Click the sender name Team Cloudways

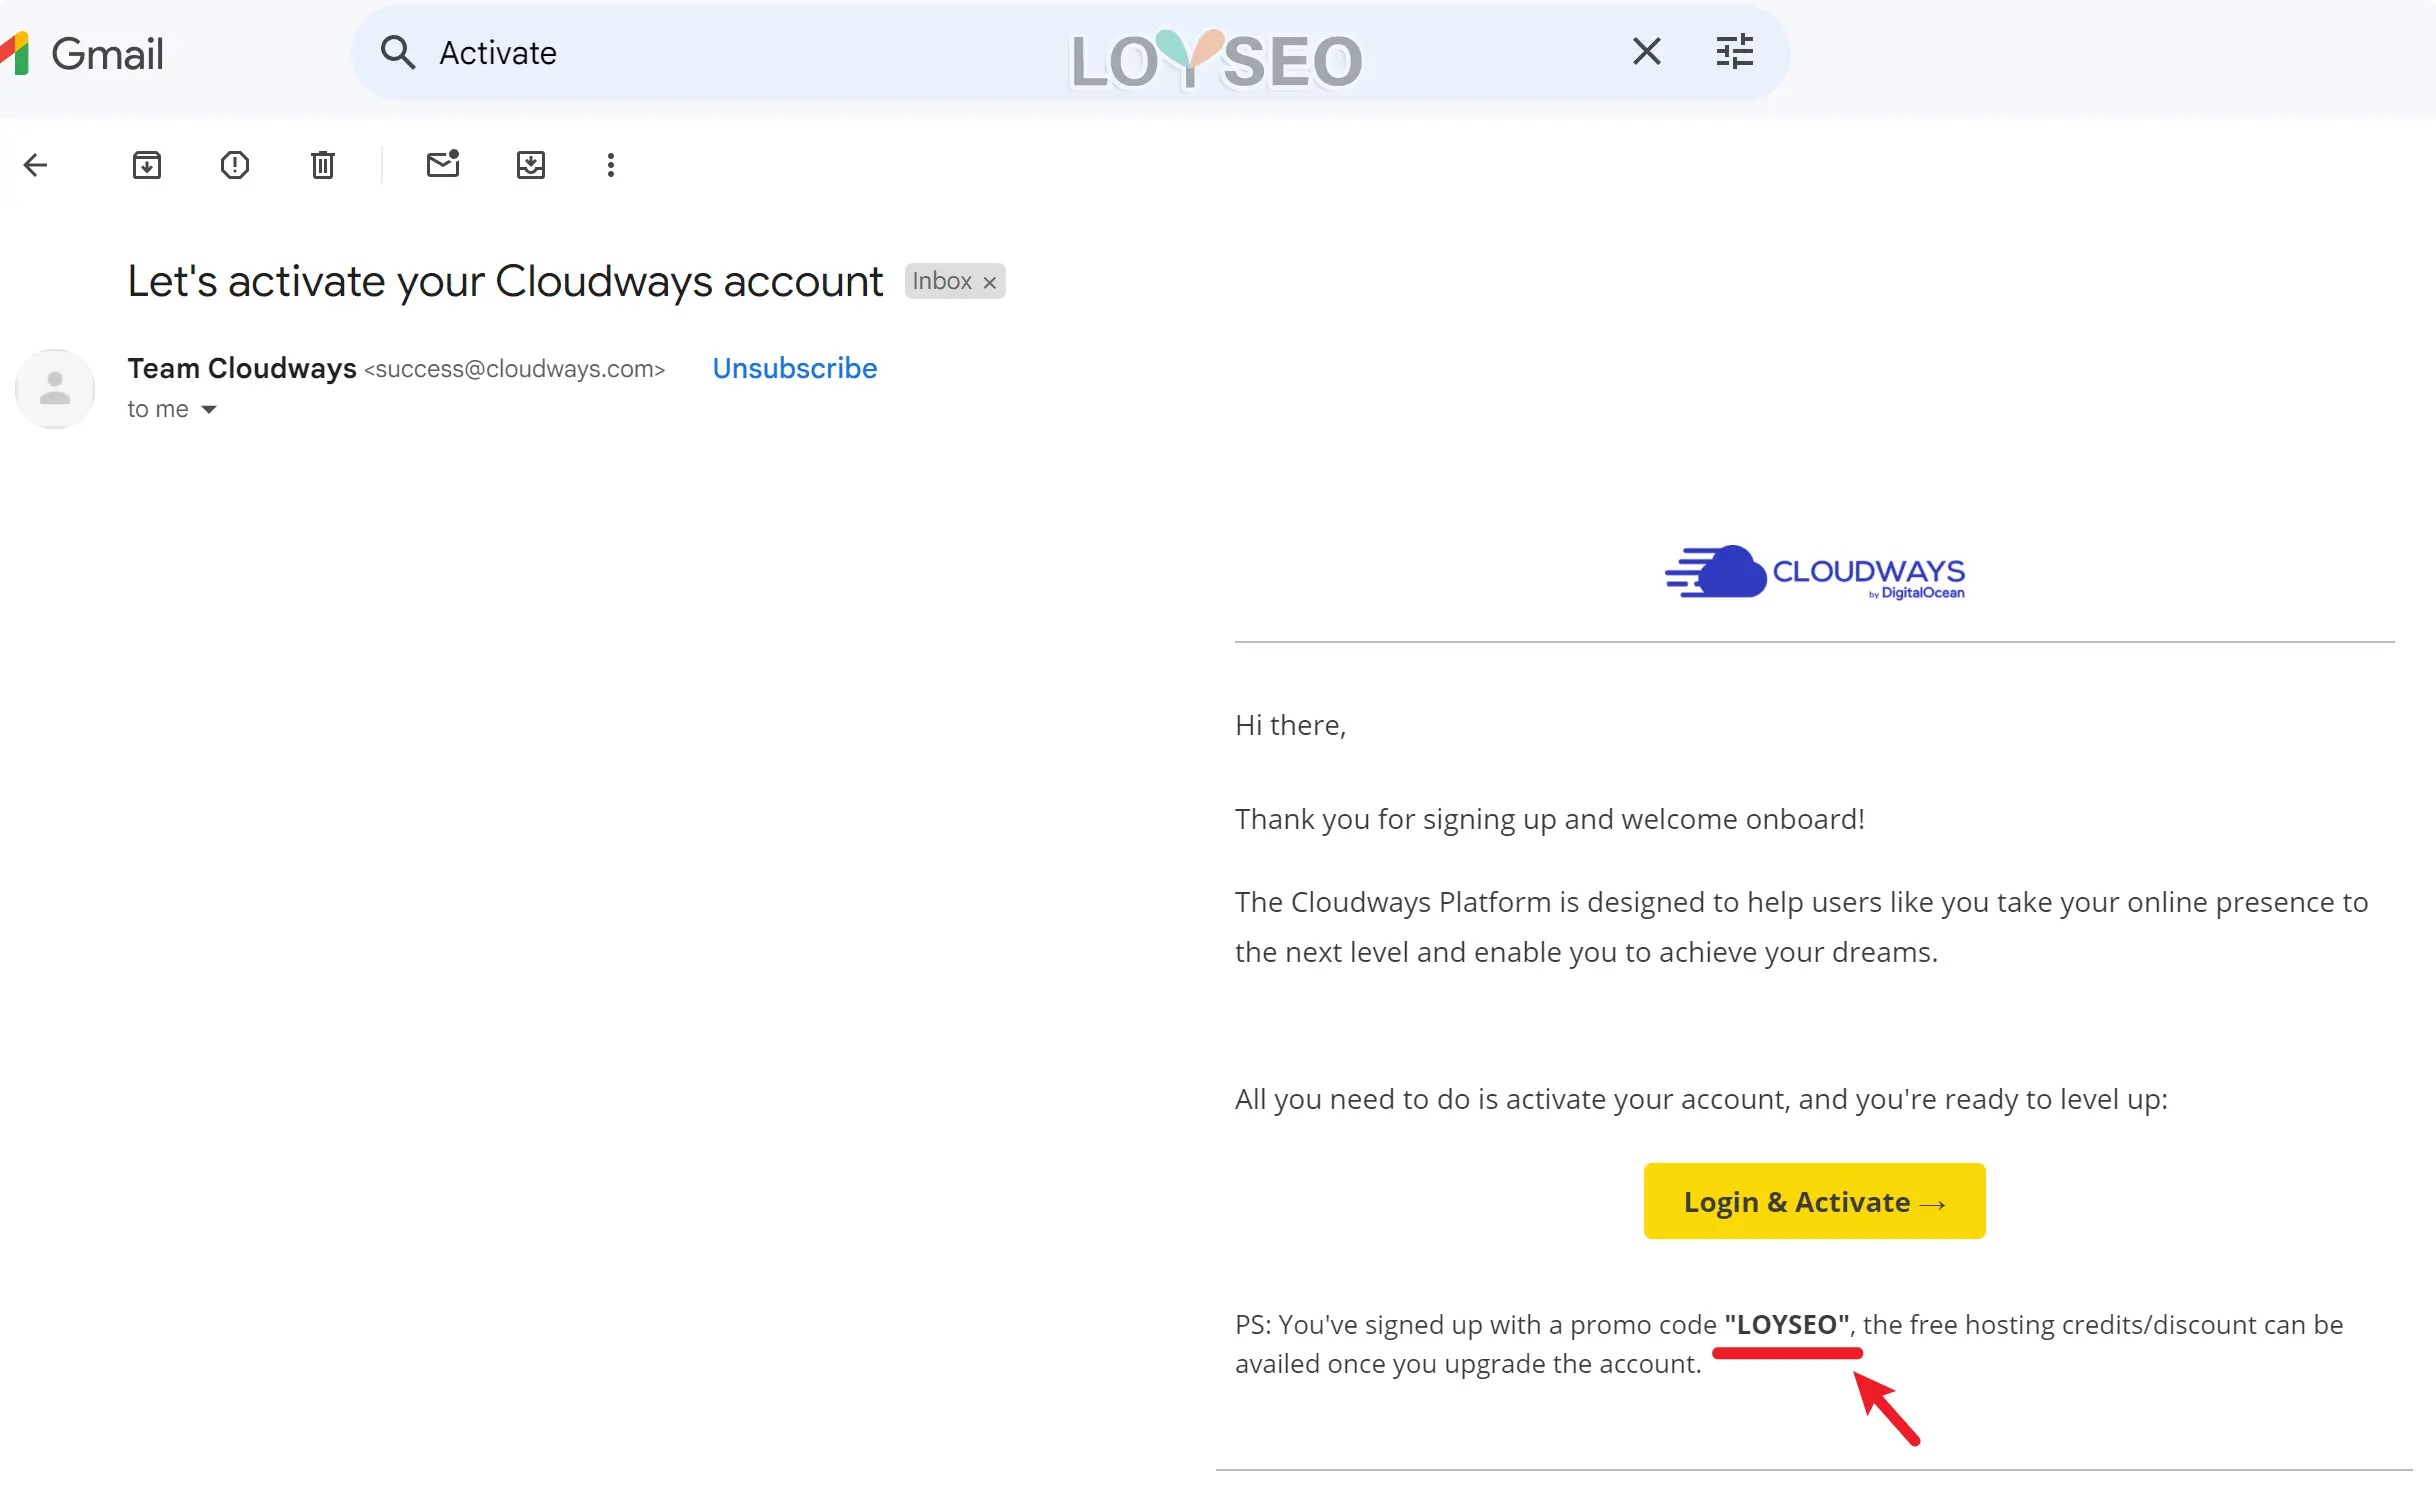pos(242,368)
